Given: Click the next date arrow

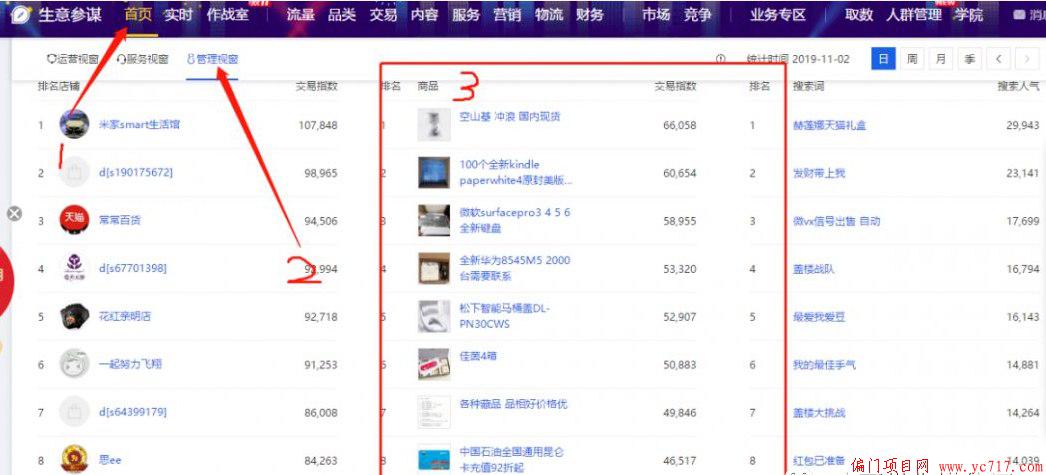Looking at the screenshot, I should (x=1027, y=59).
